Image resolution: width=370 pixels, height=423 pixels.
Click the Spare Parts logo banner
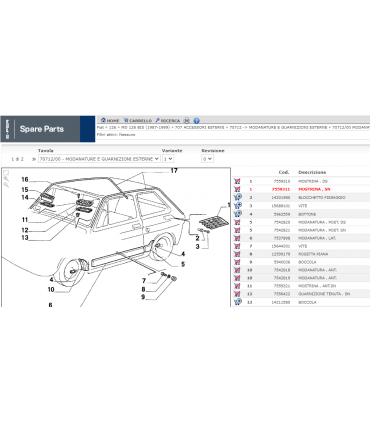(x=48, y=129)
